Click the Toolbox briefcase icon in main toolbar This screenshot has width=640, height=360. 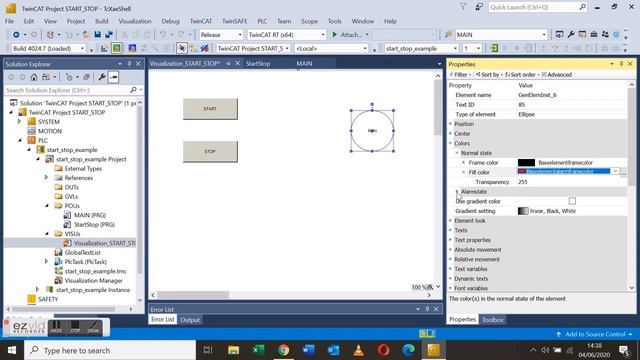coord(594,35)
